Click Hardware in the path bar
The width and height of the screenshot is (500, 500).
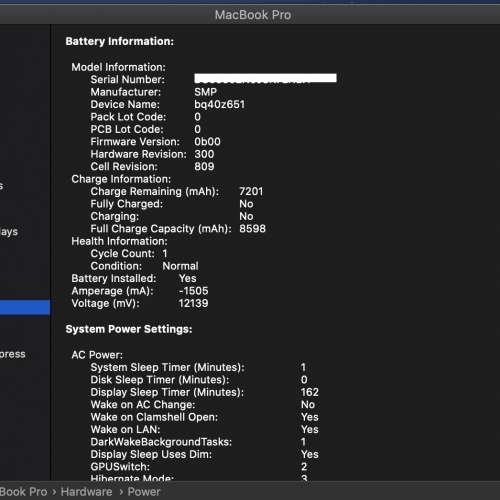coord(86,492)
